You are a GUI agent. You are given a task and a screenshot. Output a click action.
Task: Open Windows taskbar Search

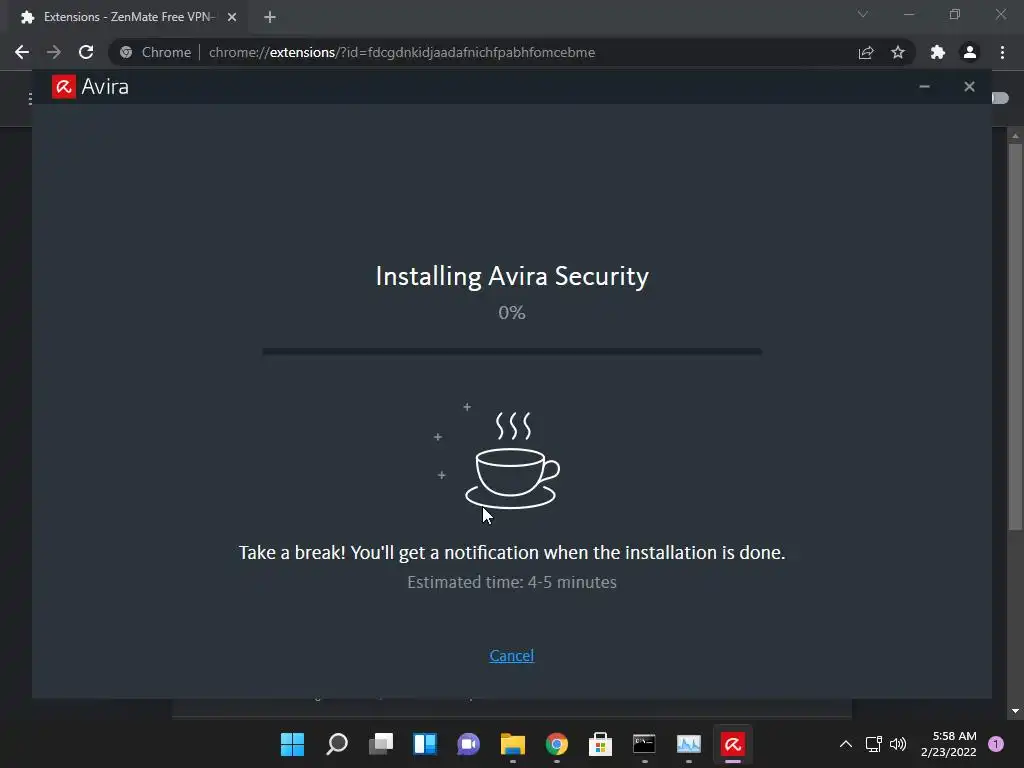pos(337,744)
